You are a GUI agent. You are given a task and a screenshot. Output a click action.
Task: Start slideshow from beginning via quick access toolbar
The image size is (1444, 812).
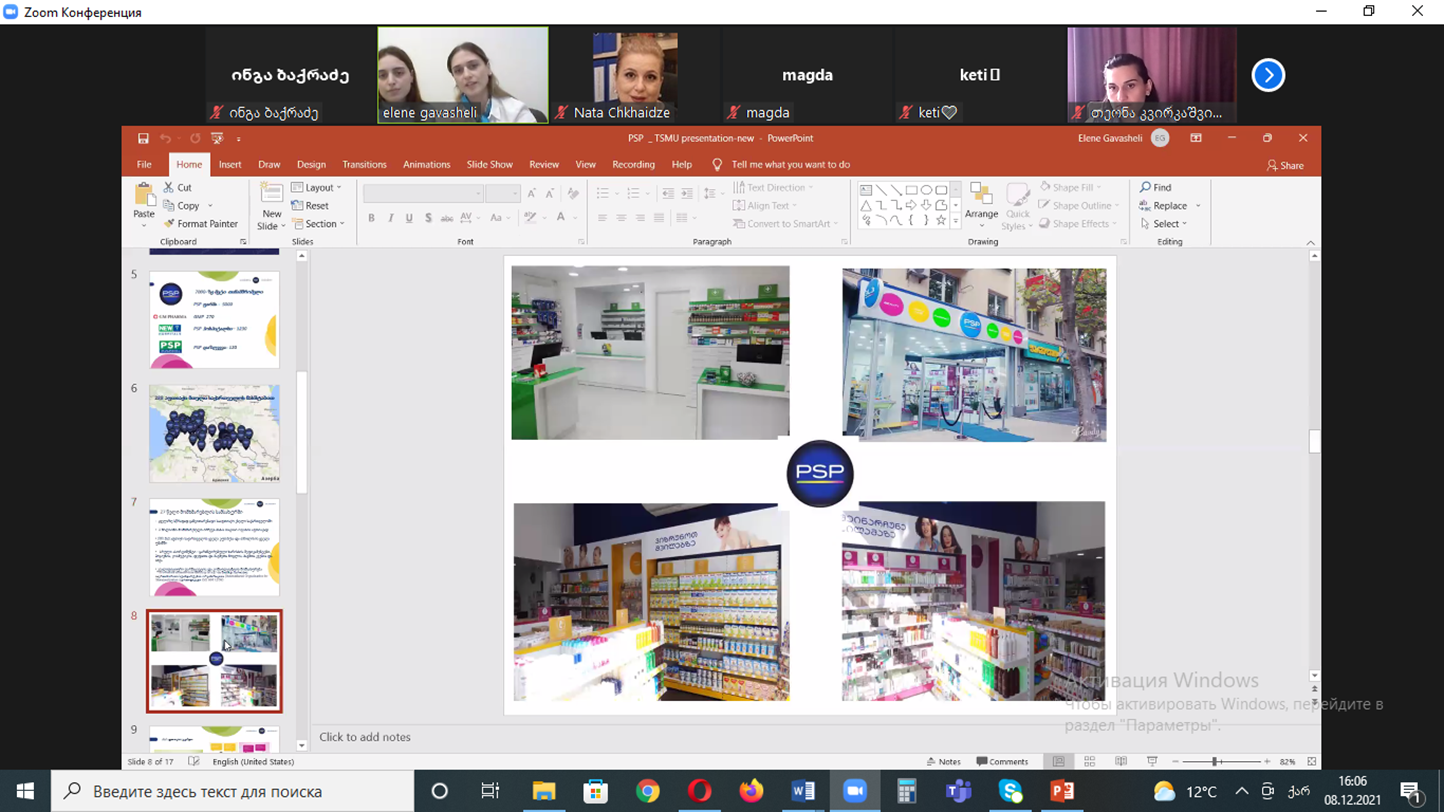pyautogui.click(x=217, y=139)
